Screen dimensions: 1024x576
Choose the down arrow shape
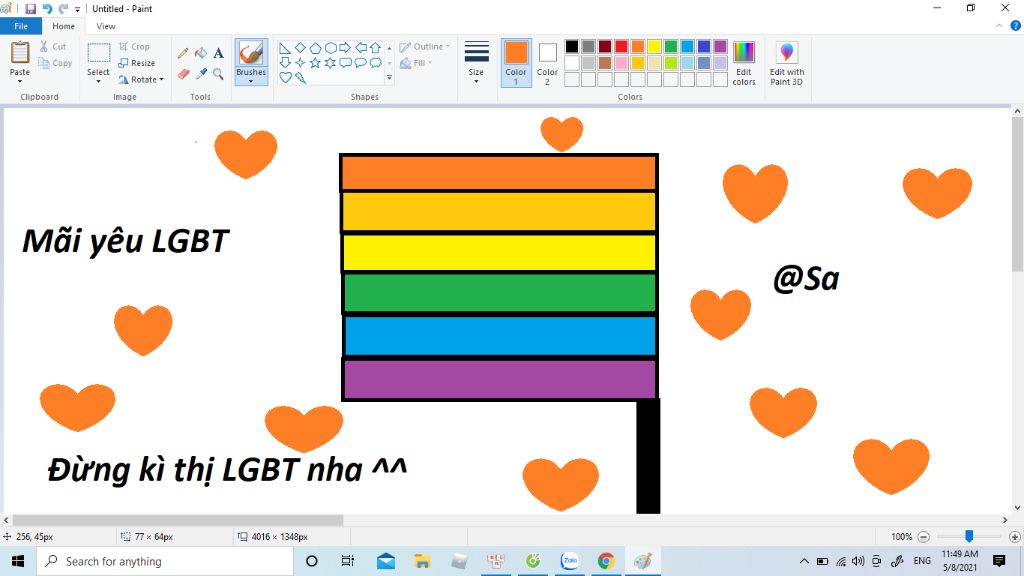tap(285, 63)
